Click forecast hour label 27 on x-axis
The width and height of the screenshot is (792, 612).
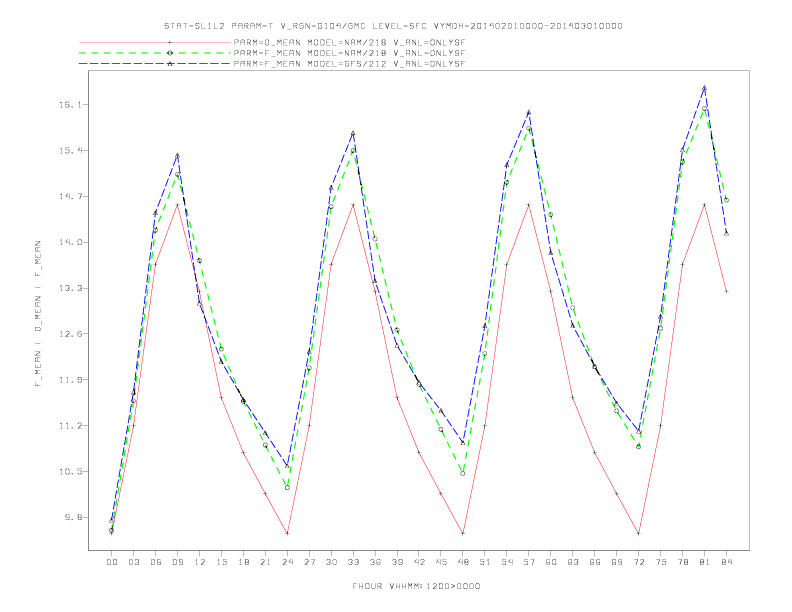click(x=309, y=562)
